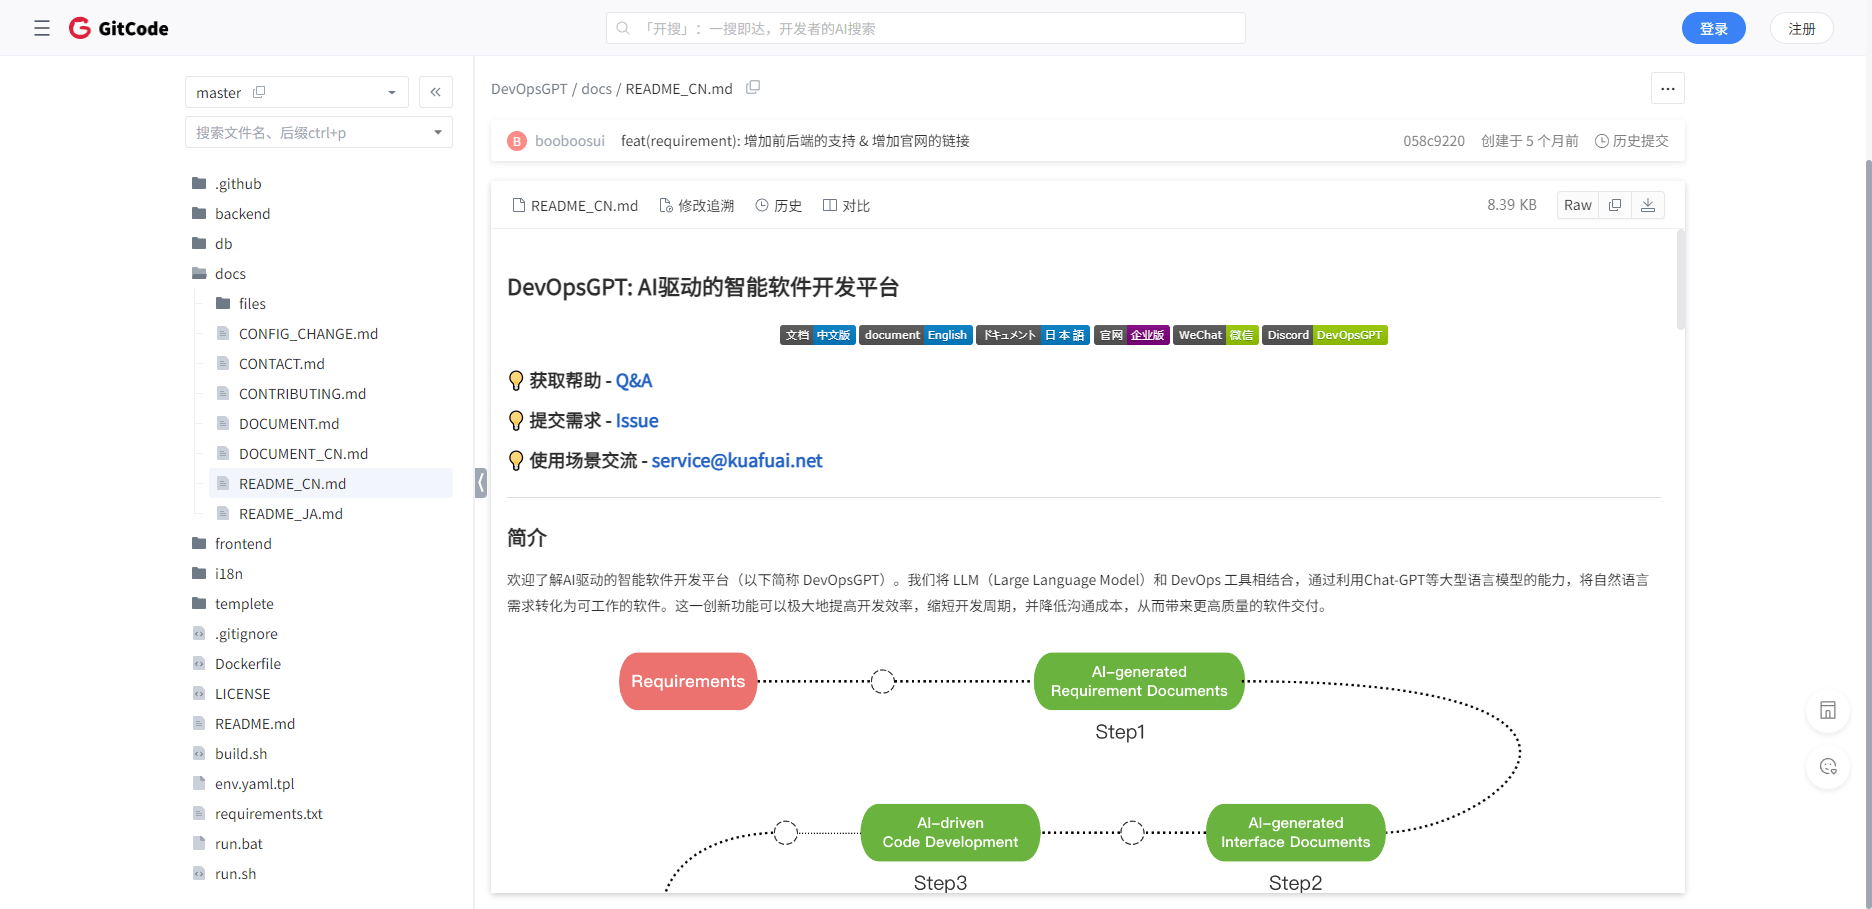
Task: Click the 登录 login button
Action: [1713, 28]
